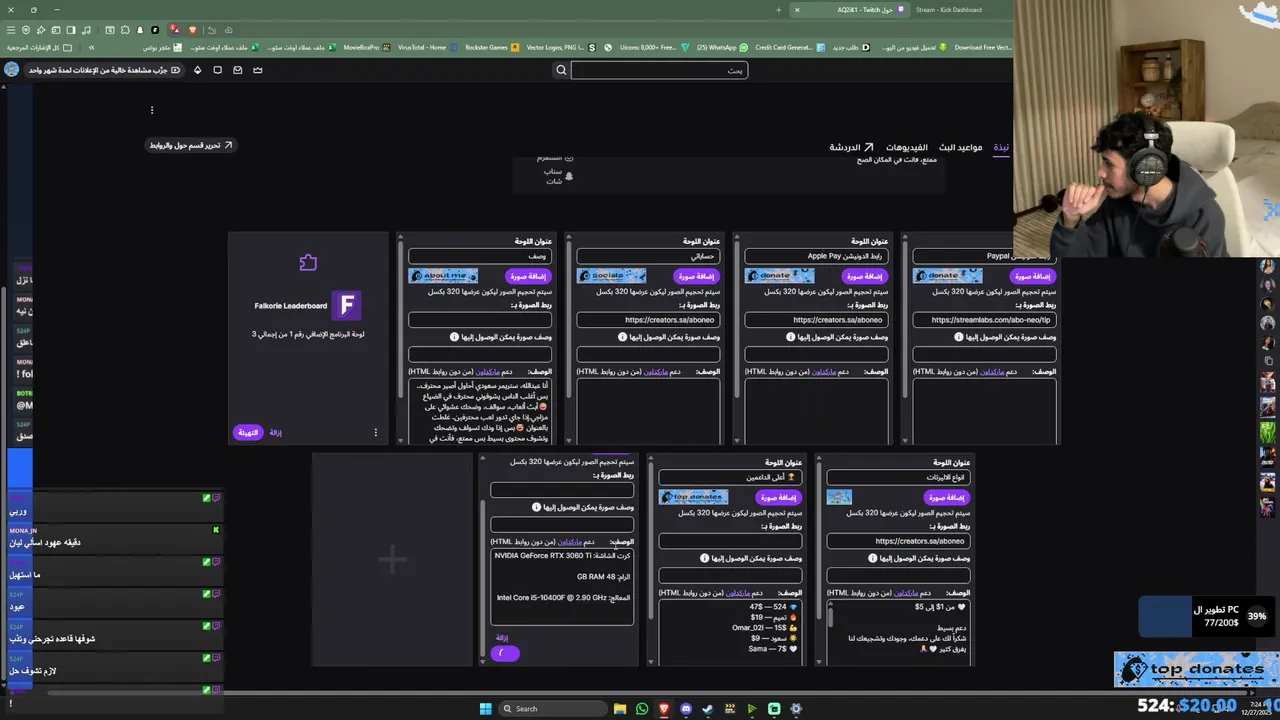This screenshot has height=720, width=1280.
Task: Switch to the الفيديوهات videos tab
Action: coord(907,147)
